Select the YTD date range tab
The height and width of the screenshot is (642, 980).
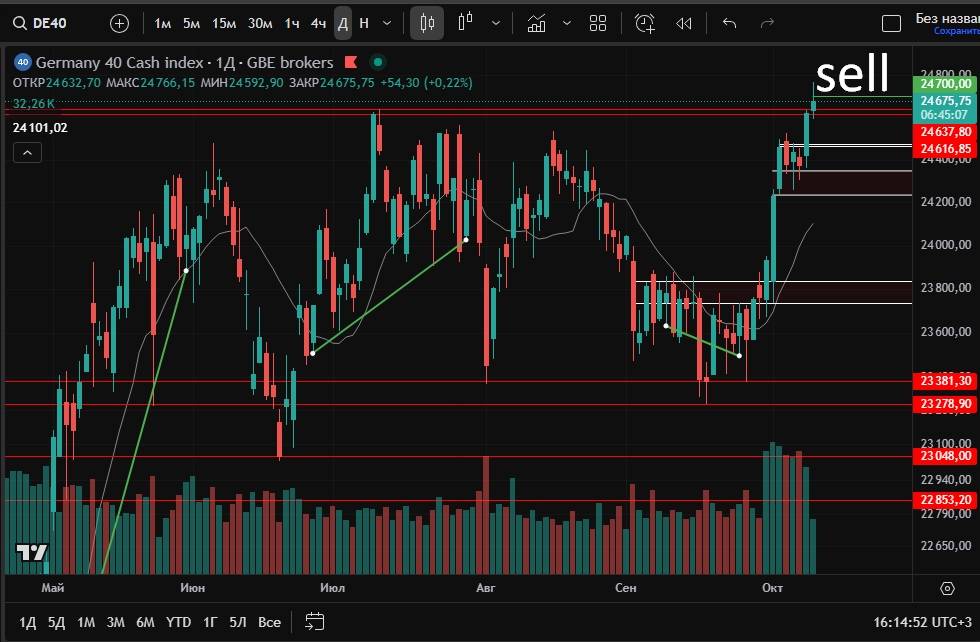tap(178, 622)
